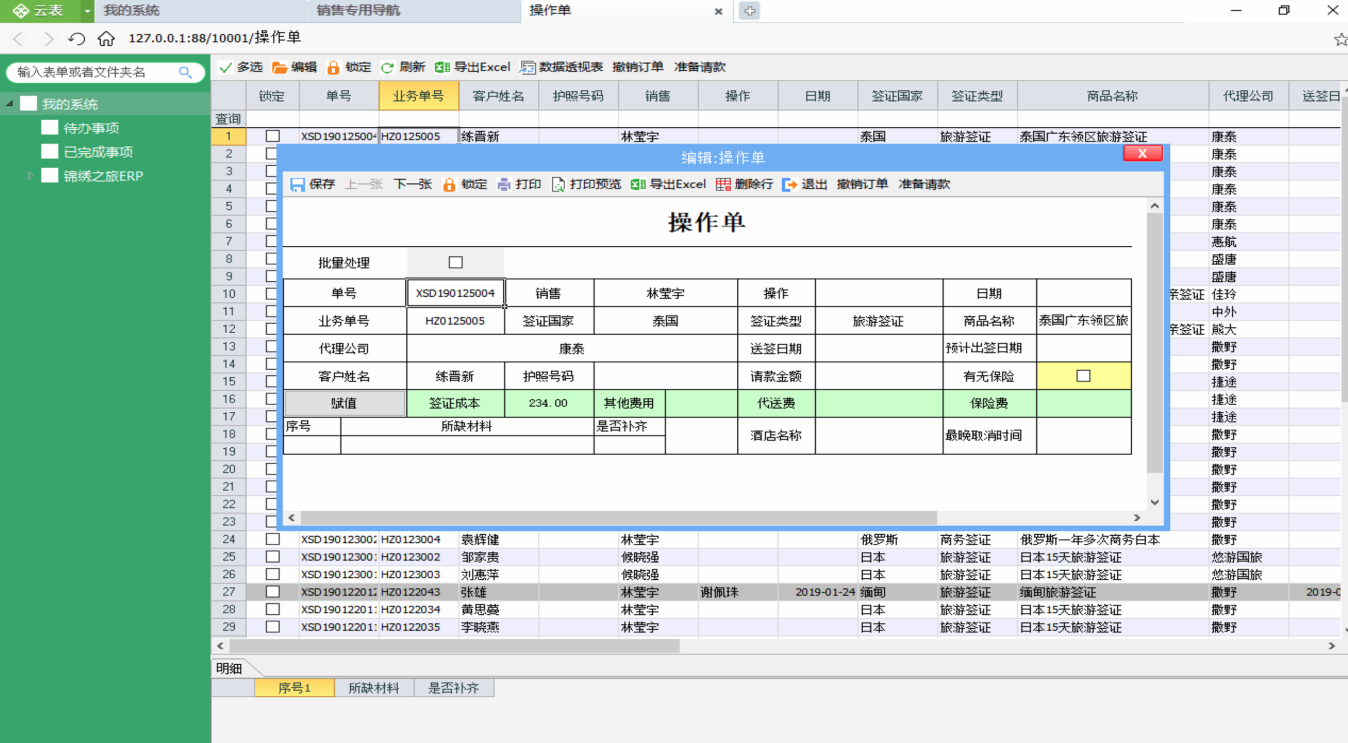Reload the page with refresh icon
The height and width of the screenshot is (743, 1348).
coord(77,38)
